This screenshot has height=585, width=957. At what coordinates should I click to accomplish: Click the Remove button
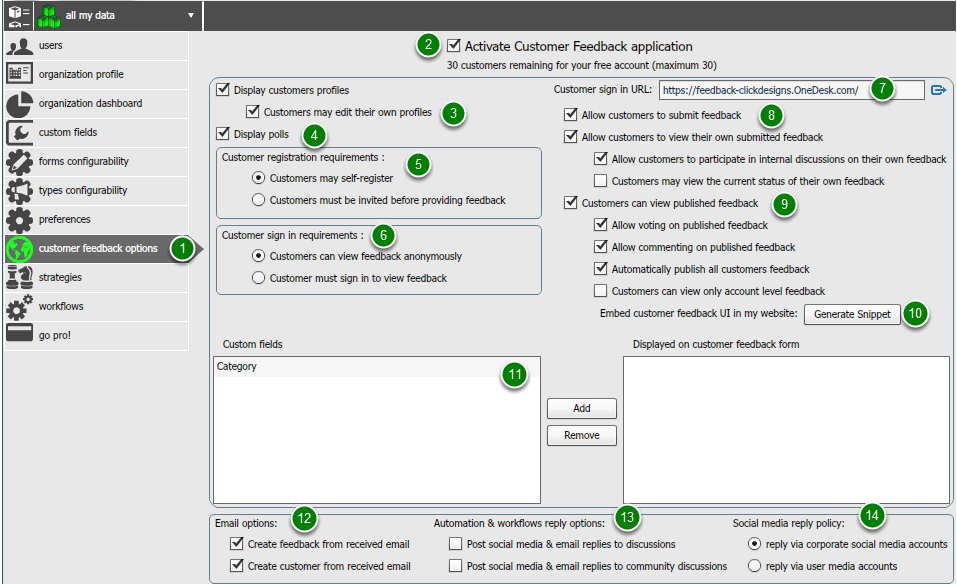(582, 435)
